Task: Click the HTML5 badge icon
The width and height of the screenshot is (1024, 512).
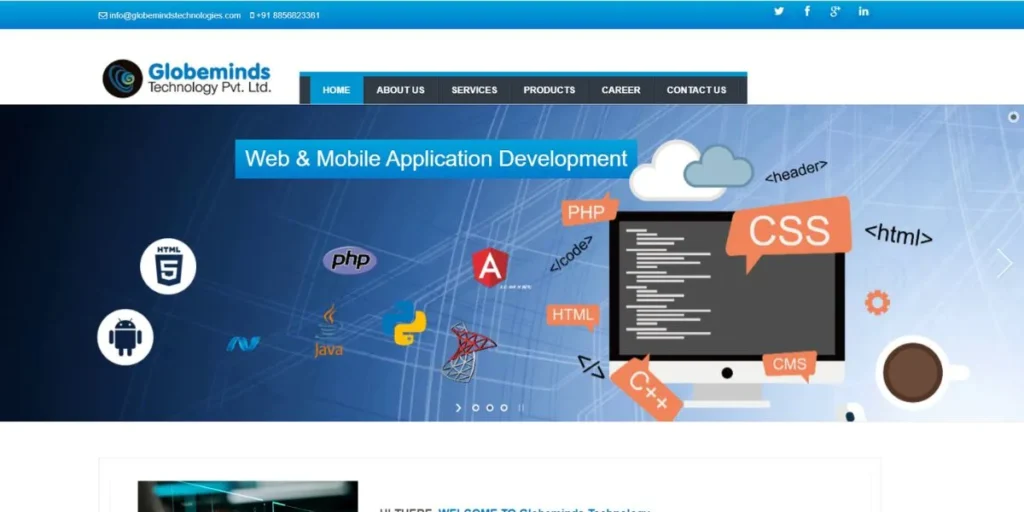Action: pyautogui.click(x=168, y=266)
